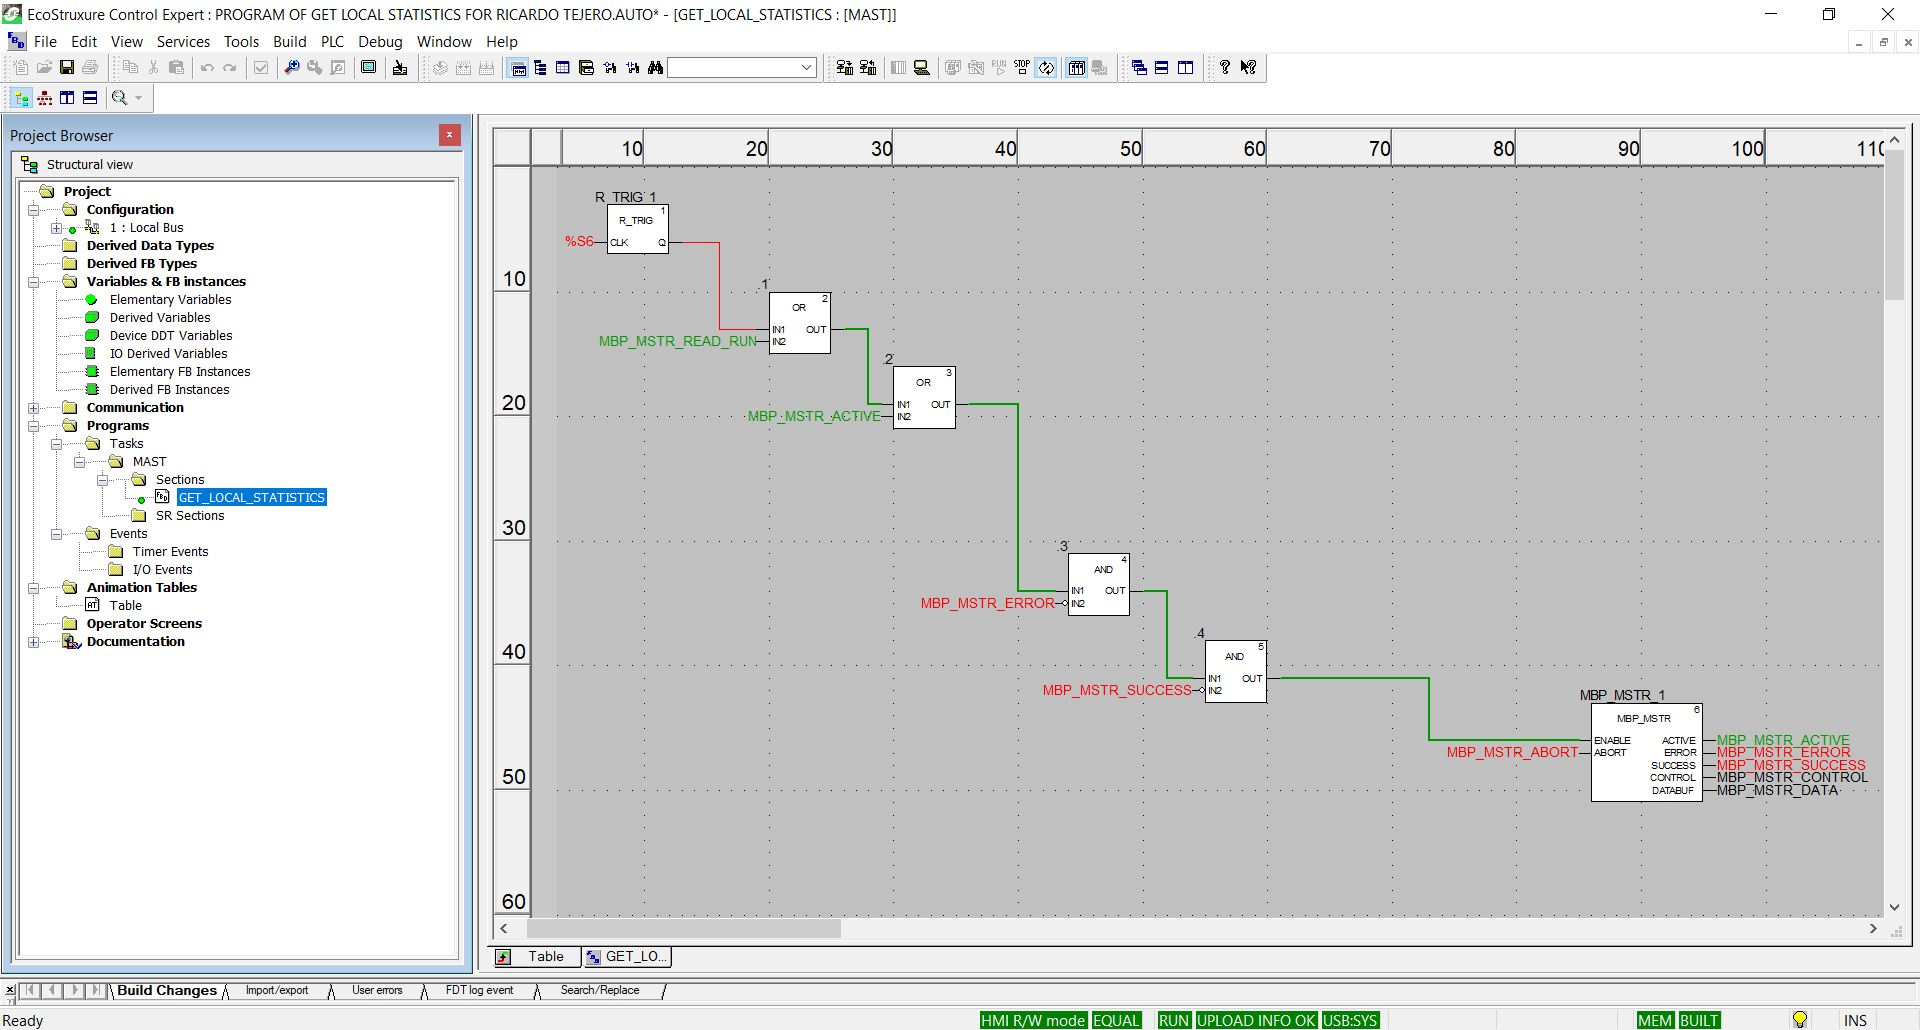Click the vertical split views icon
This screenshot has width=1920, height=1030.
click(x=67, y=97)
